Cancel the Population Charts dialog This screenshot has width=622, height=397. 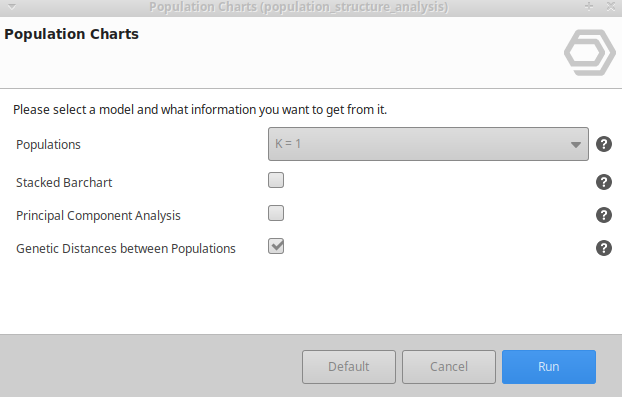449,367
